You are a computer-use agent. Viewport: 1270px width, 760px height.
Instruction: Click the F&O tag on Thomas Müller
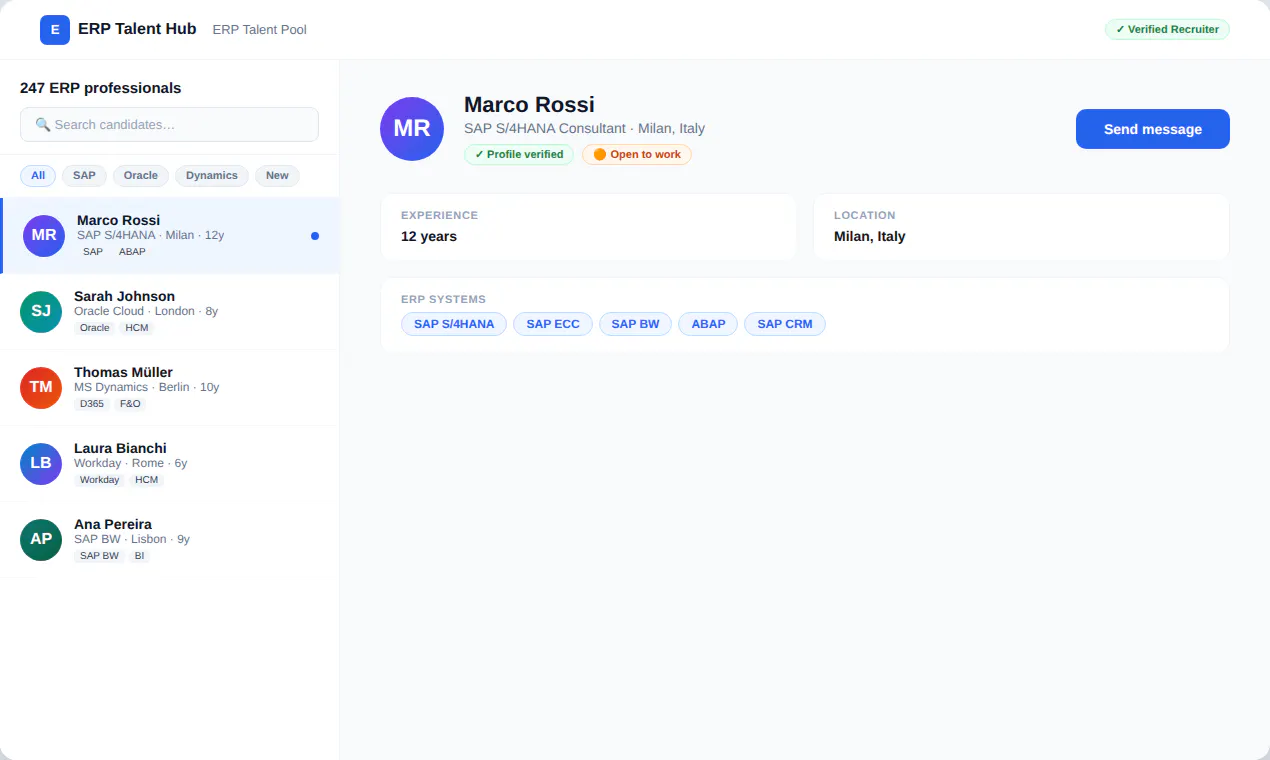coord(130,404)
